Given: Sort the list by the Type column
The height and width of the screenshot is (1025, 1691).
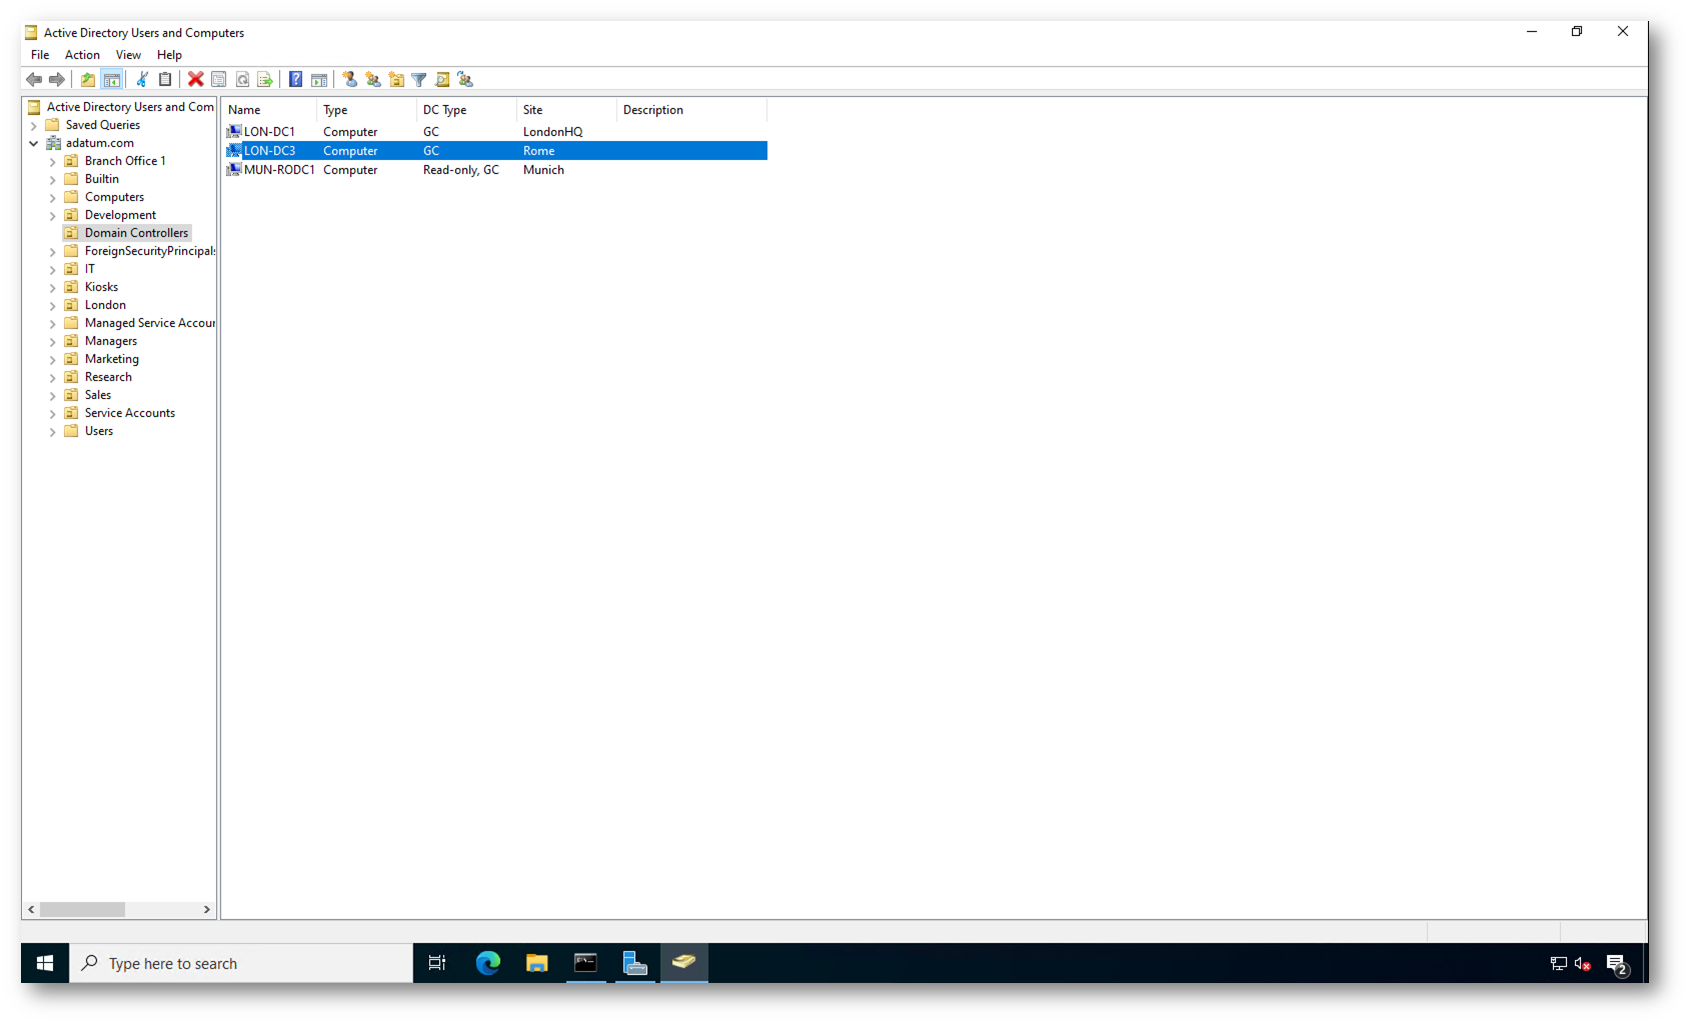Looking at the screenshot, I should (366, 110).
